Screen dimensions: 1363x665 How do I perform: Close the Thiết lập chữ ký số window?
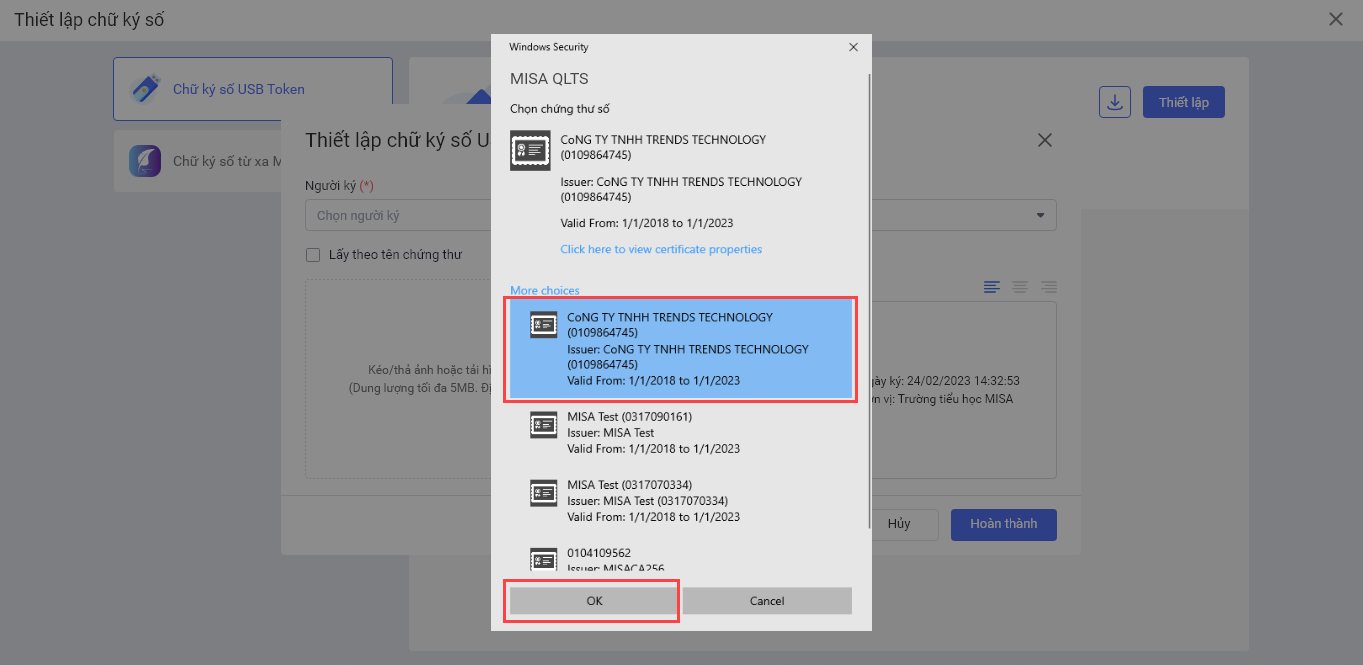[x=1335, y=19]
